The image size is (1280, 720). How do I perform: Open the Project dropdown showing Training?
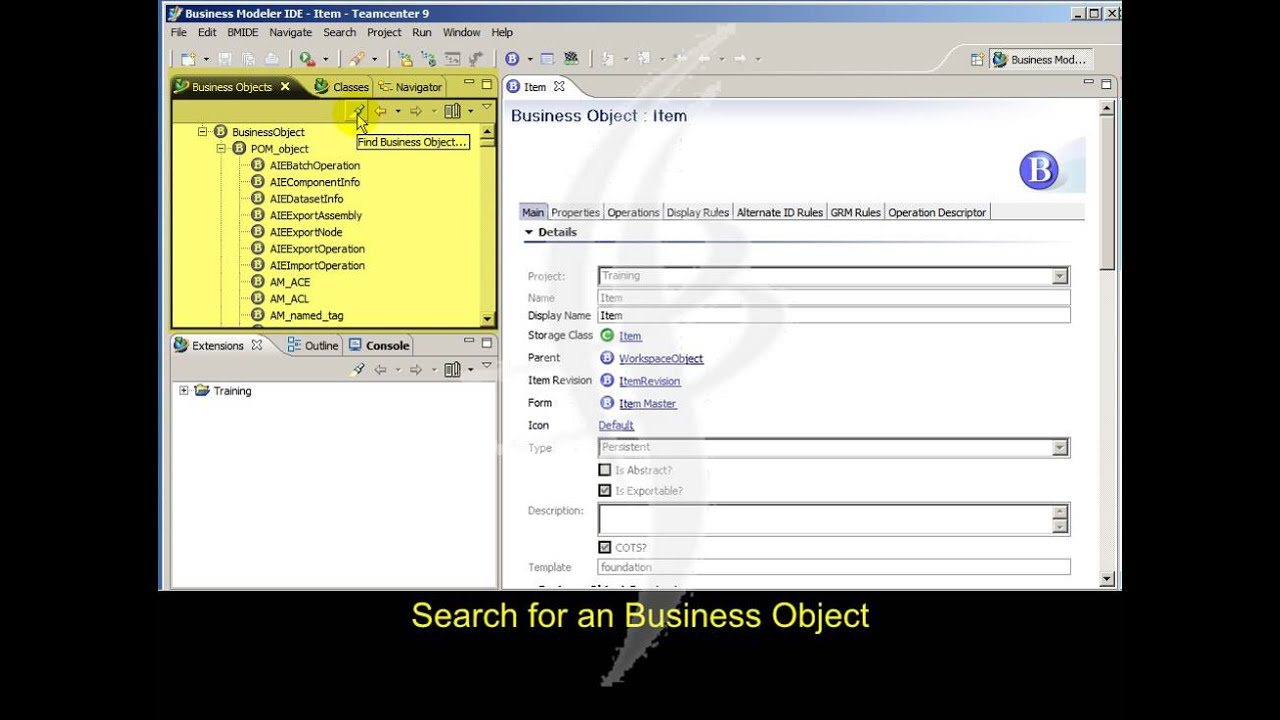(x=1059, y=276)
